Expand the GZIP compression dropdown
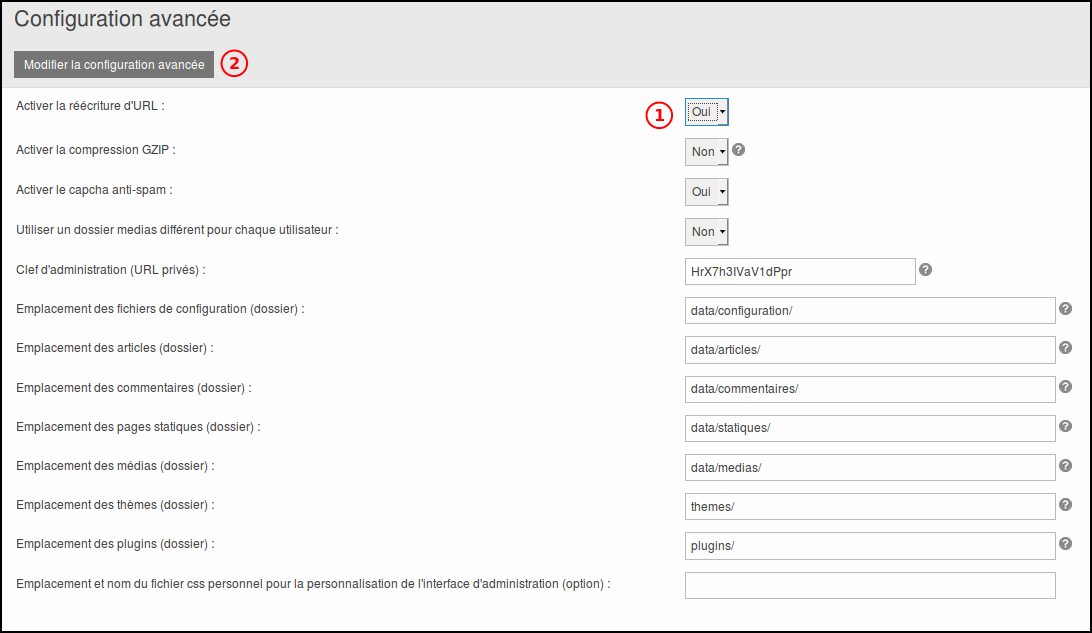 click(707, 152)
